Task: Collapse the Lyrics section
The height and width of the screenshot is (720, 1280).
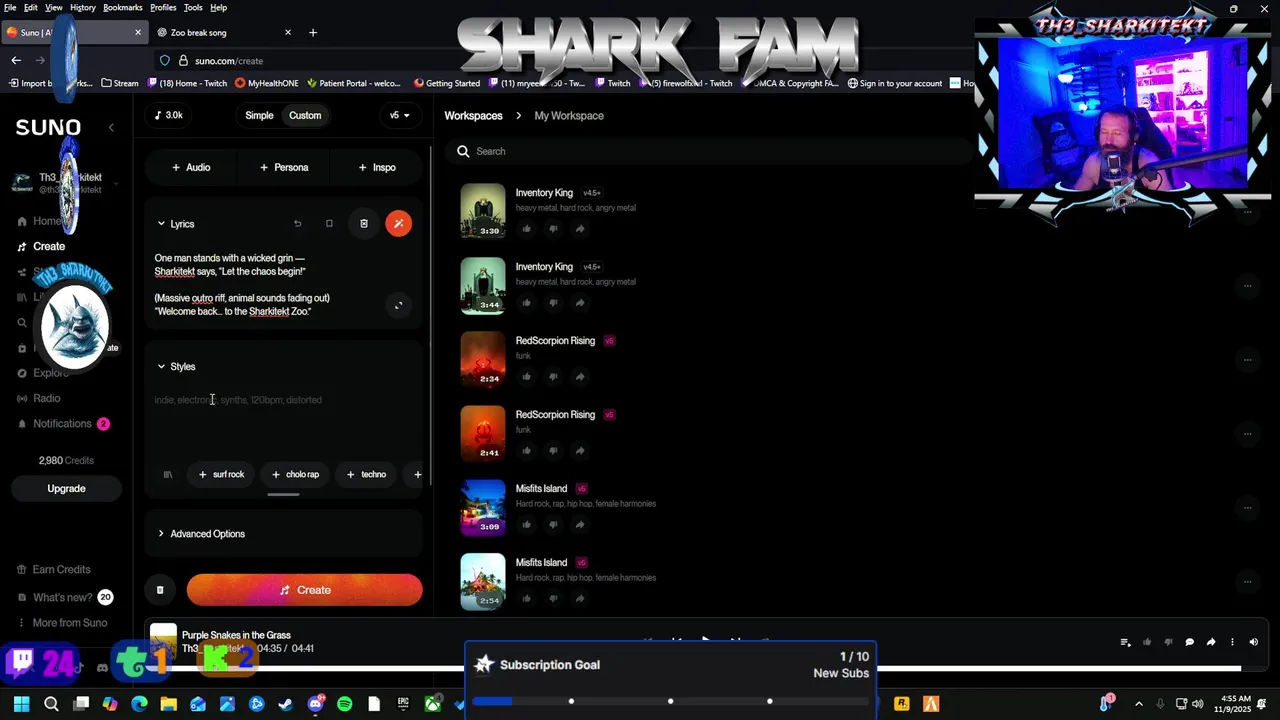Action: click(161, 224)
